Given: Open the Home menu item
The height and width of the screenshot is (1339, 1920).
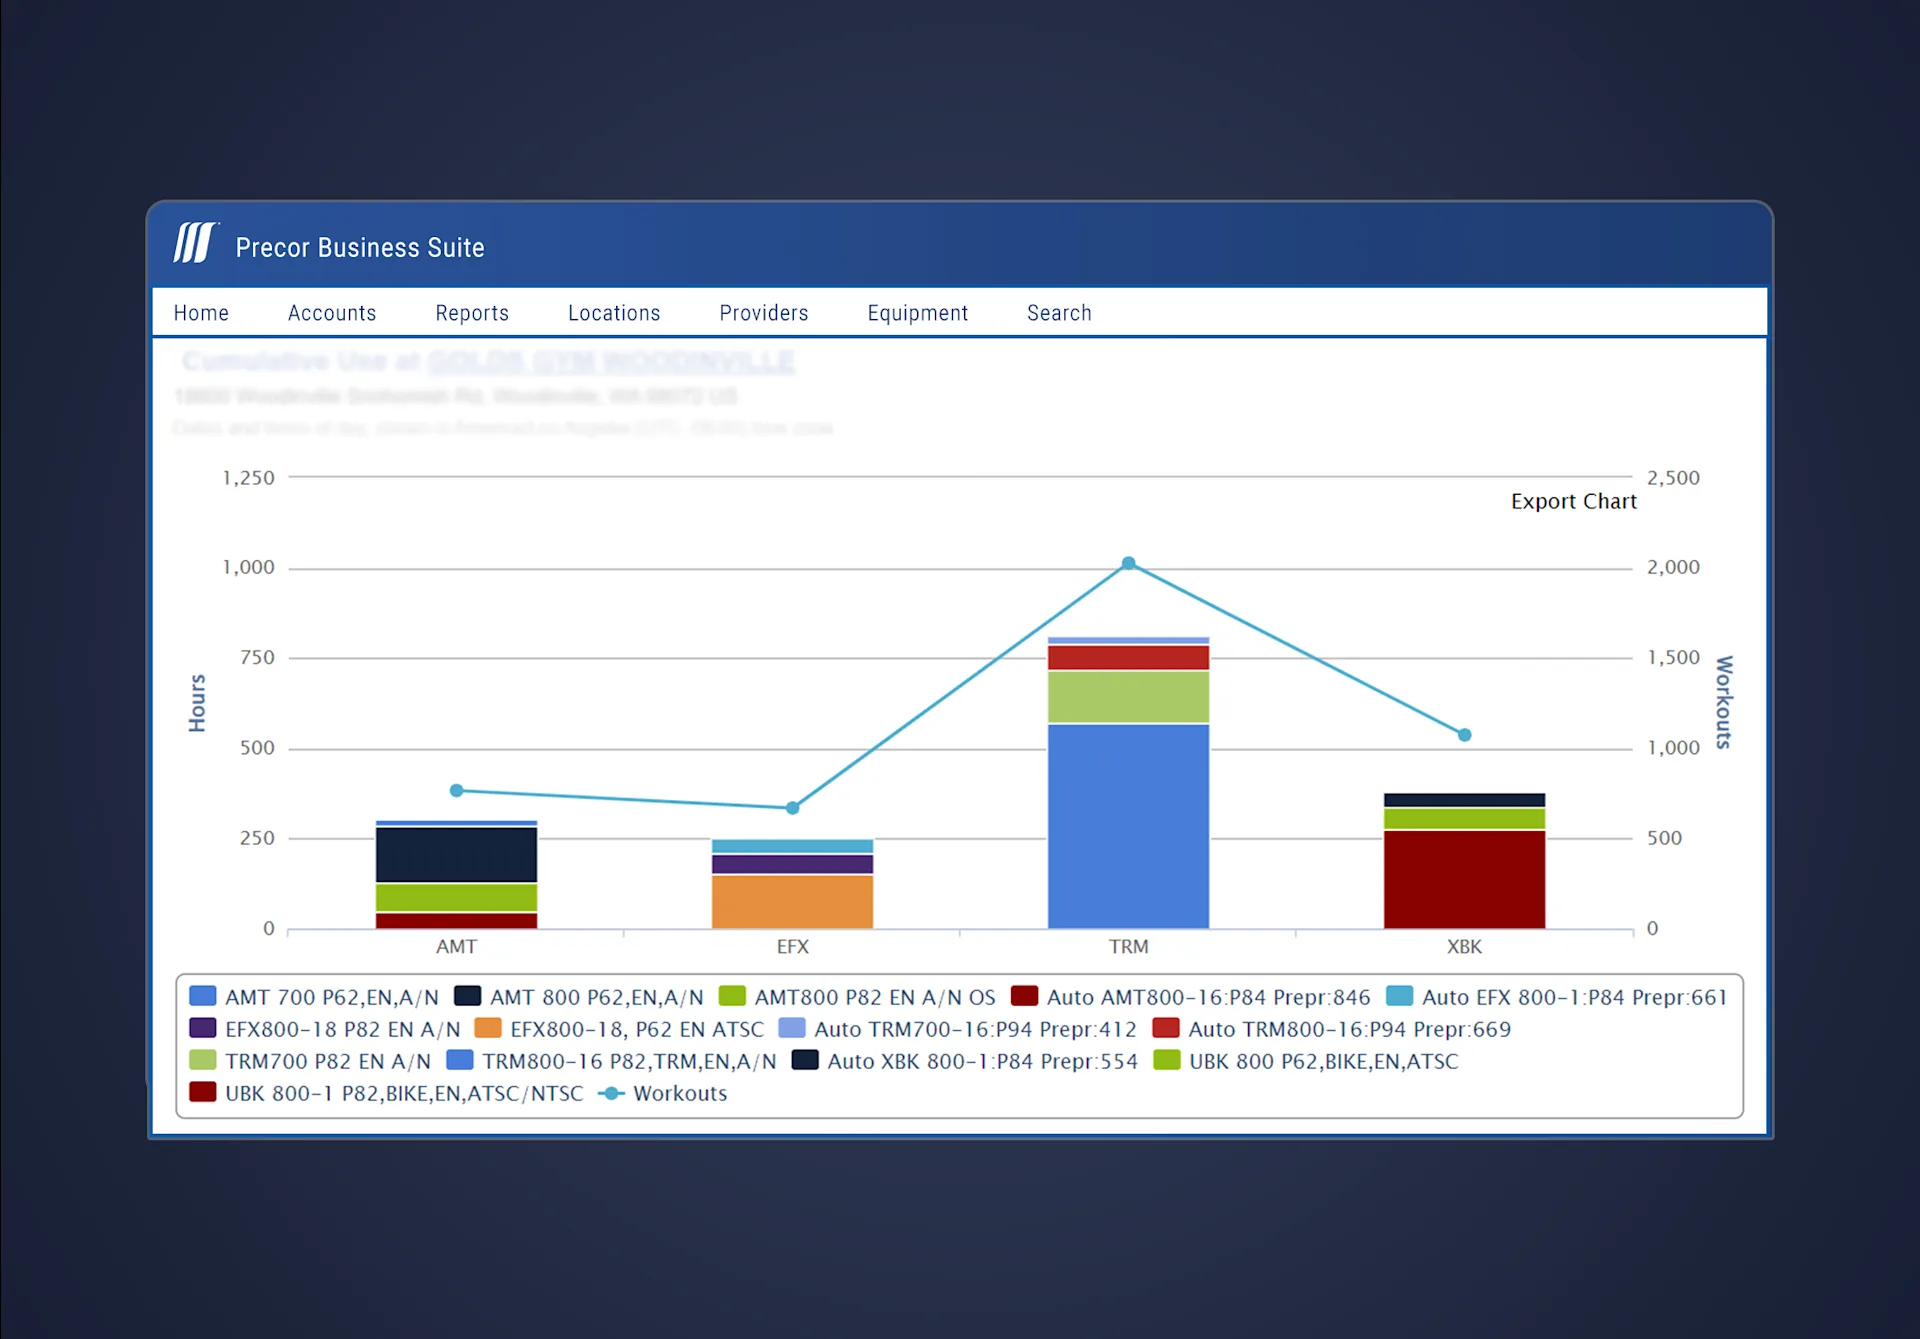Looking at the screenshot, I should [x=201, y=313].
